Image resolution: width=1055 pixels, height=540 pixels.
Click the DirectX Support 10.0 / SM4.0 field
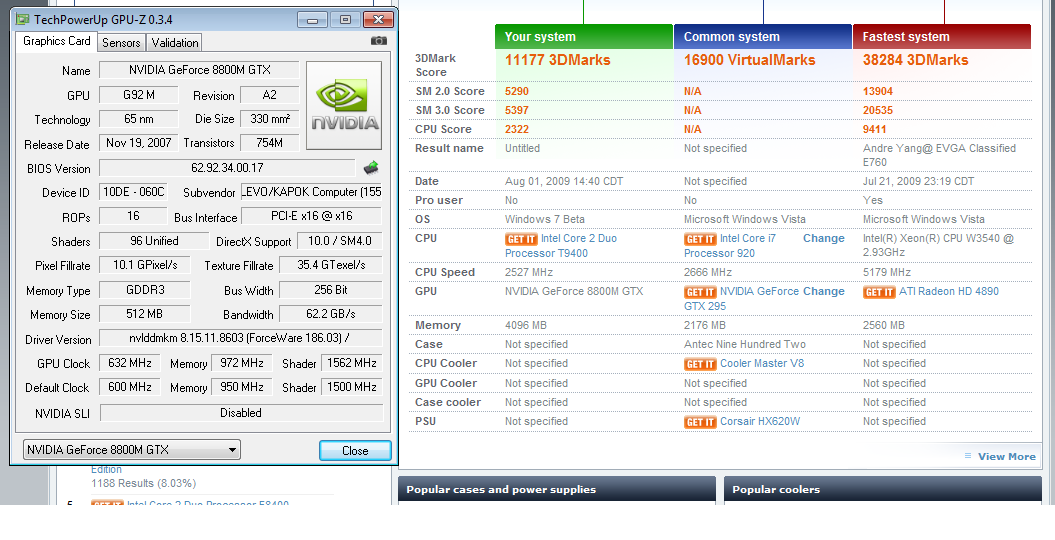tap(340, 241)
